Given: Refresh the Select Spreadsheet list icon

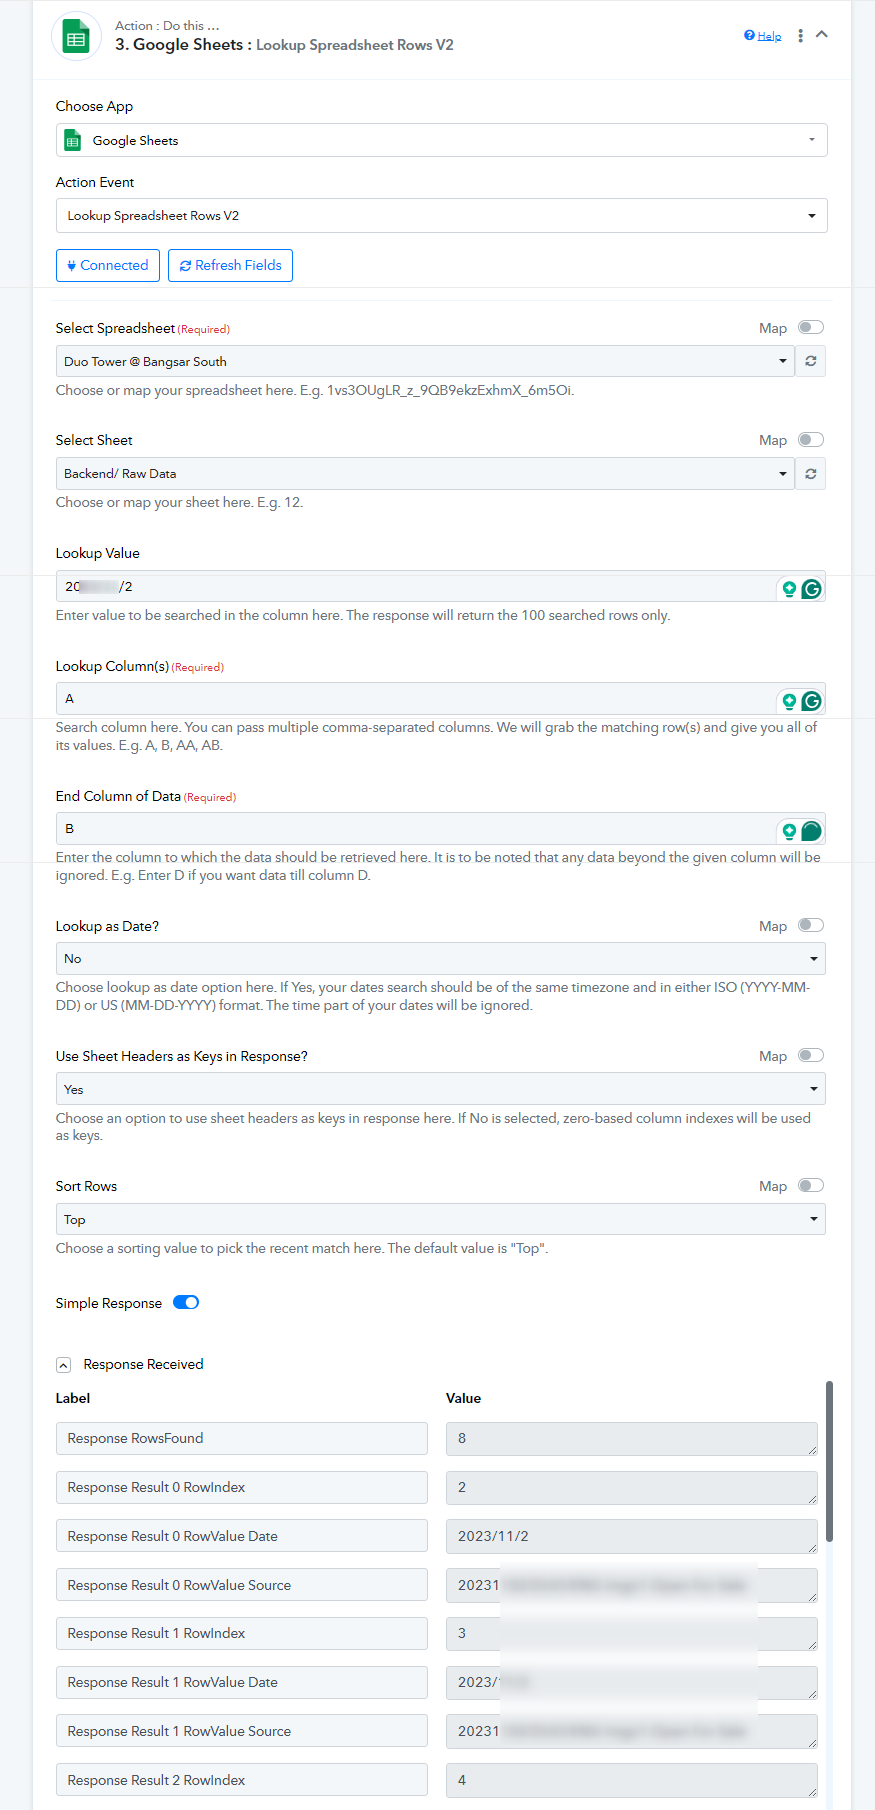Looking at the screenshot, I should [x=811, y=361].
